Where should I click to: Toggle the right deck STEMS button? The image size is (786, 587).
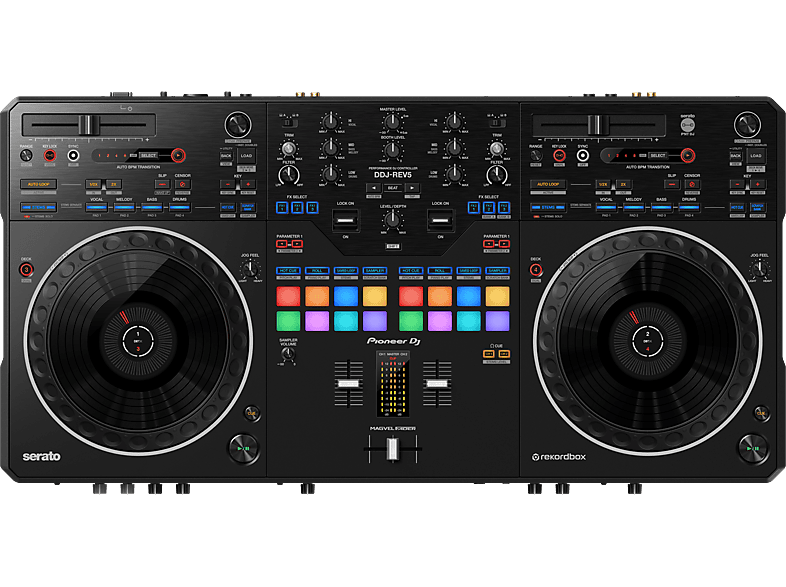(548, 207)
